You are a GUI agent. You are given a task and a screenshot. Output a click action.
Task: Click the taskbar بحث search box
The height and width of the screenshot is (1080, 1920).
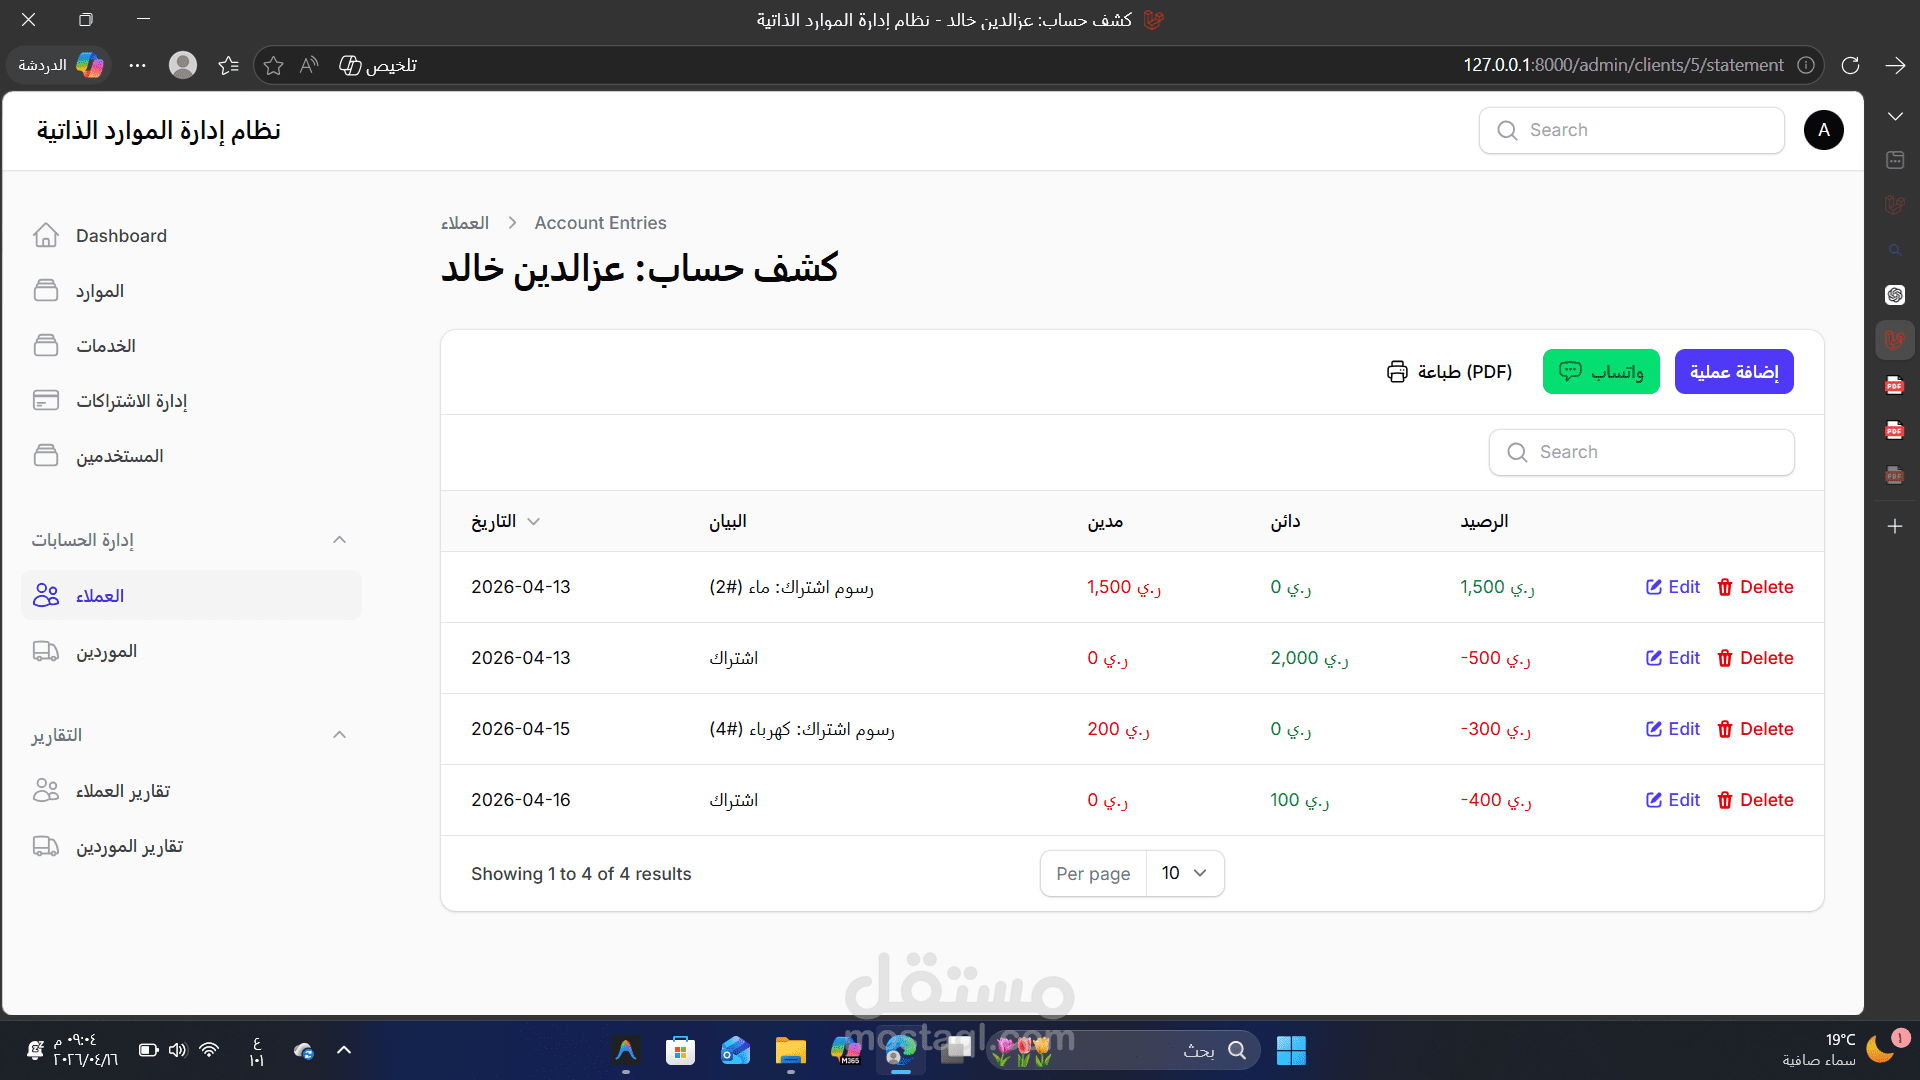pos(1125,1051)
